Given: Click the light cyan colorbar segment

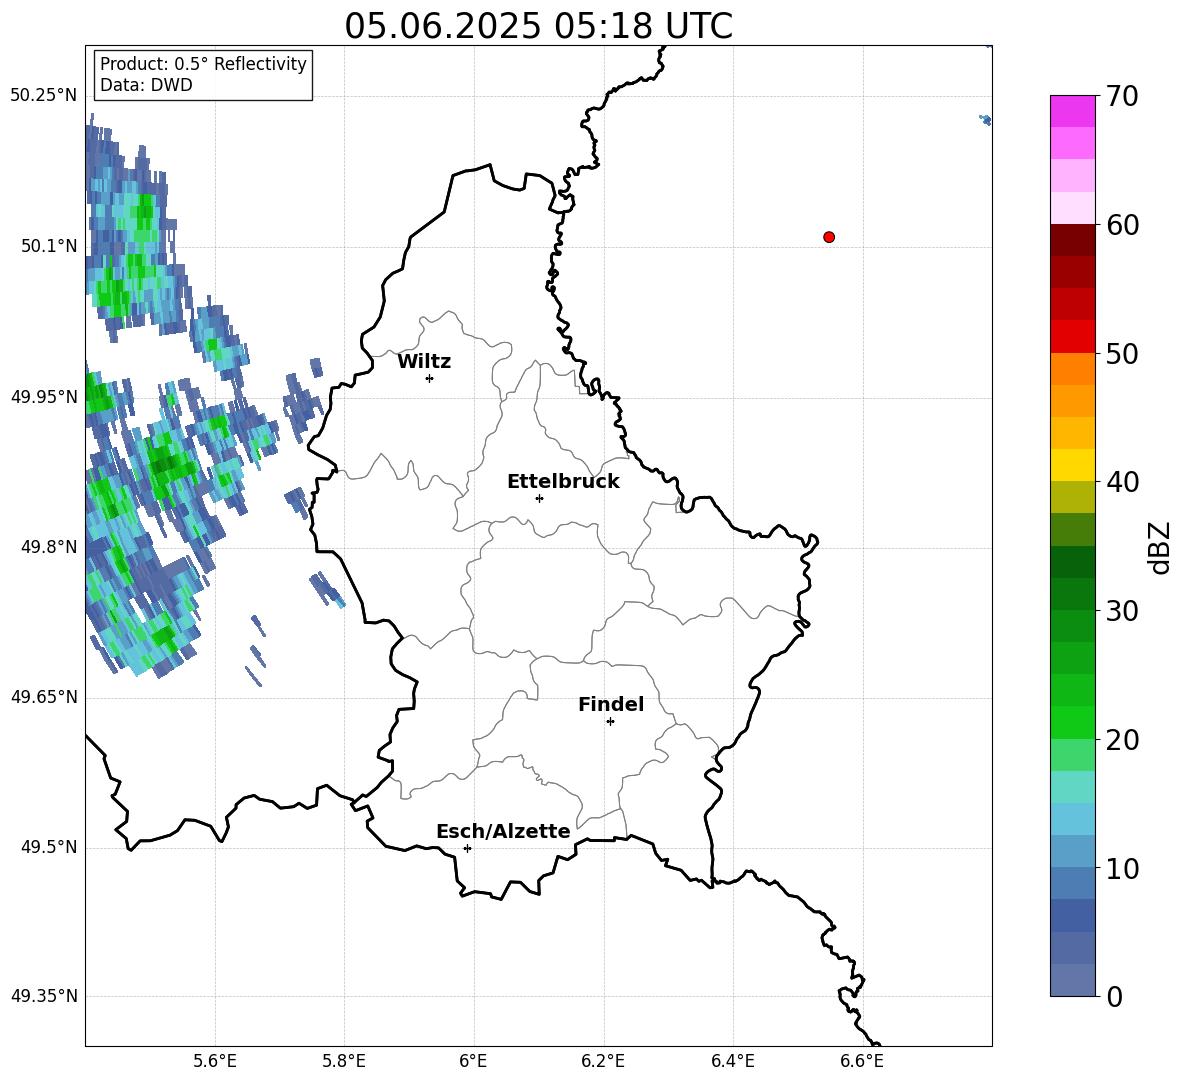Looking at the screenshot, I should pyautogui.click(x=1072, y=788).
